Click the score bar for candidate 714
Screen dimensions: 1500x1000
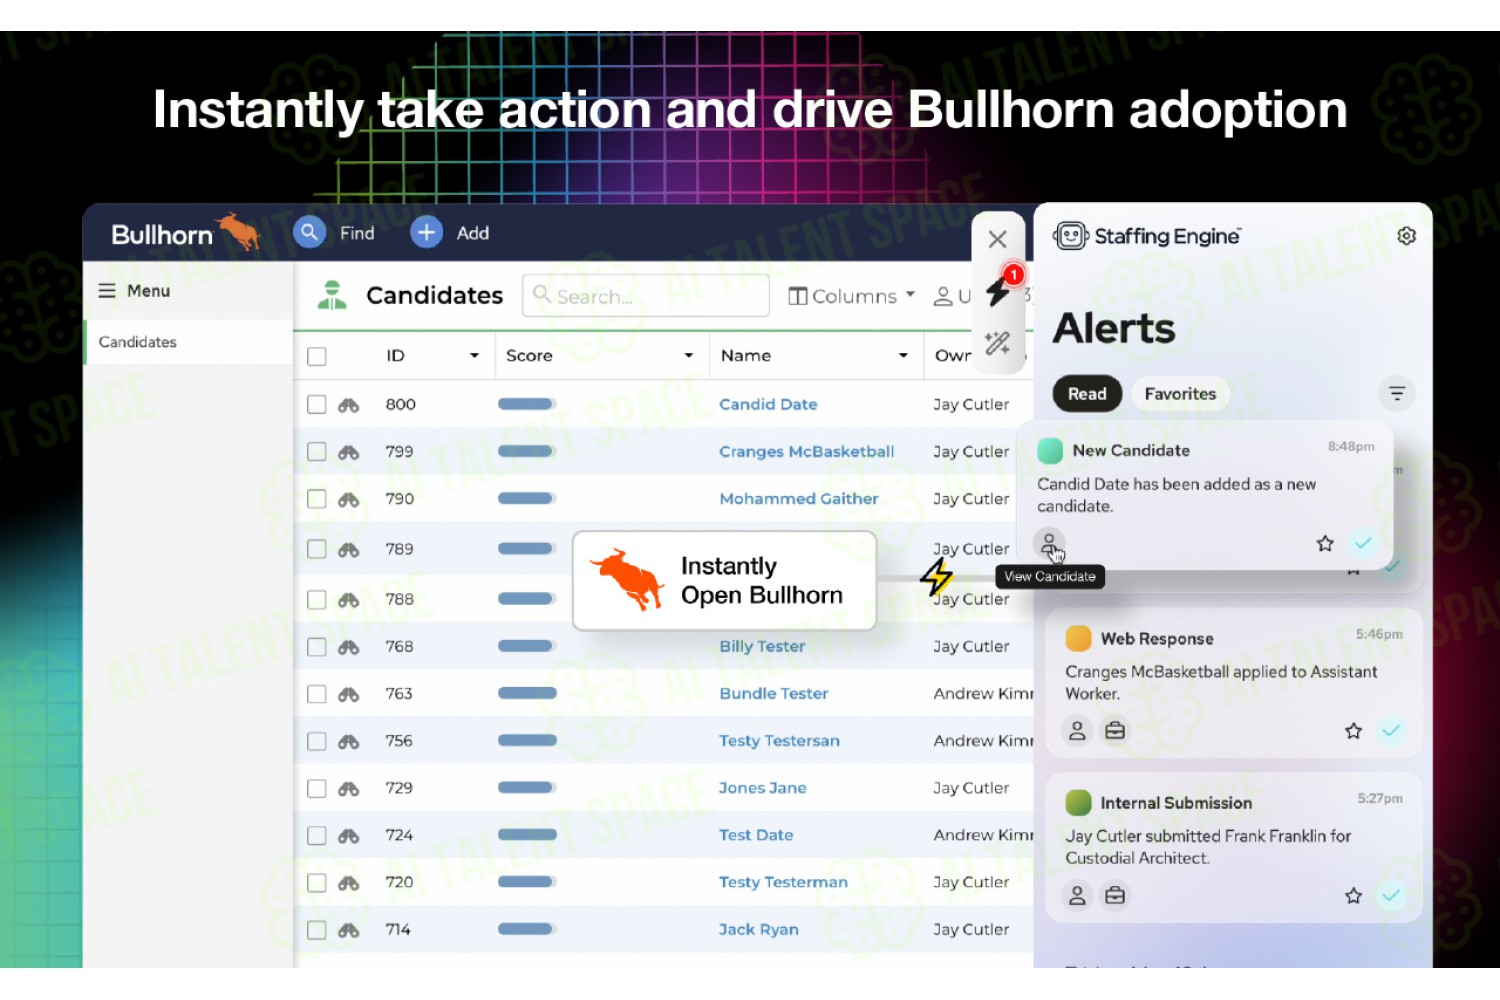[x=526, y=929]
